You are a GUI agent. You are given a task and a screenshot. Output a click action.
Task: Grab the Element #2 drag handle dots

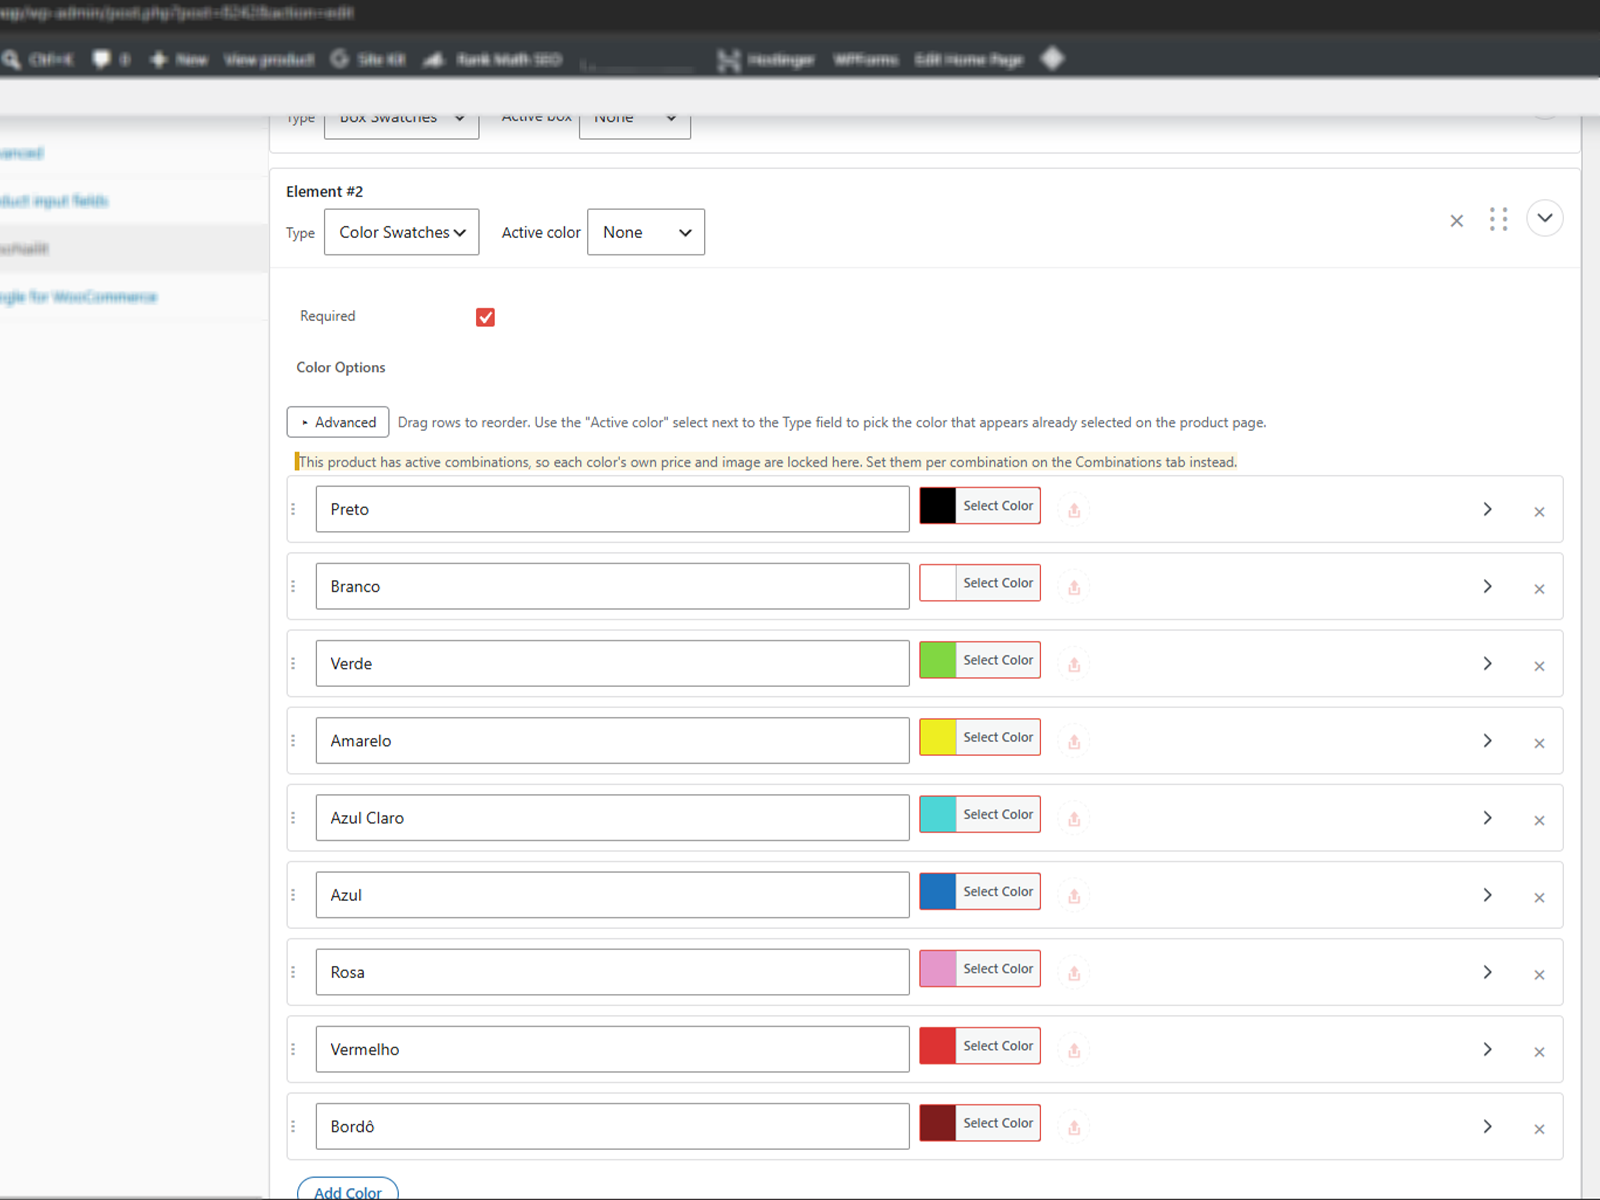[x=1498, y=219]
